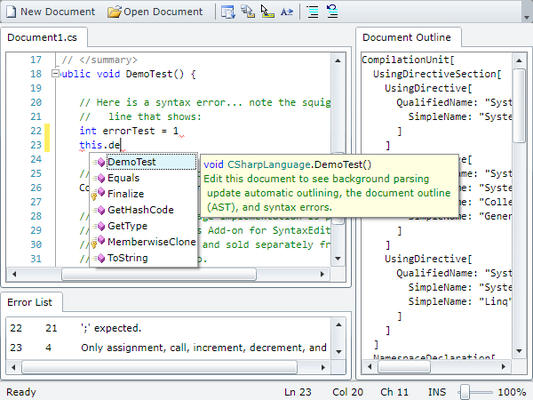Click the Document Outline vertical scrollbar thumb
The height and width of the screenshot is (400, 533).
click(519, 105)
